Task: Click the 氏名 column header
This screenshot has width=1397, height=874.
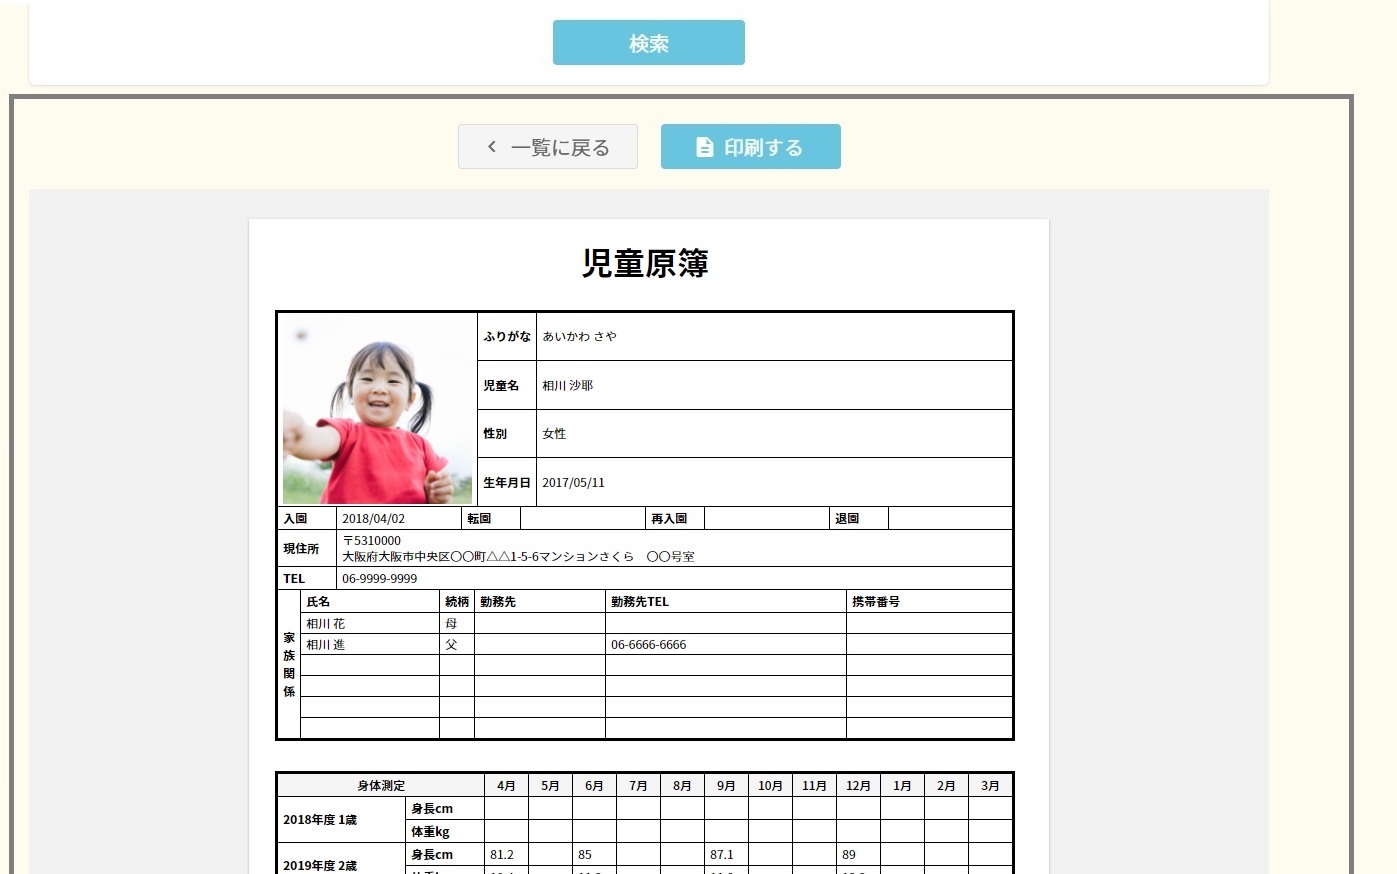Action: pyautogui.click(x=318, y=601)
